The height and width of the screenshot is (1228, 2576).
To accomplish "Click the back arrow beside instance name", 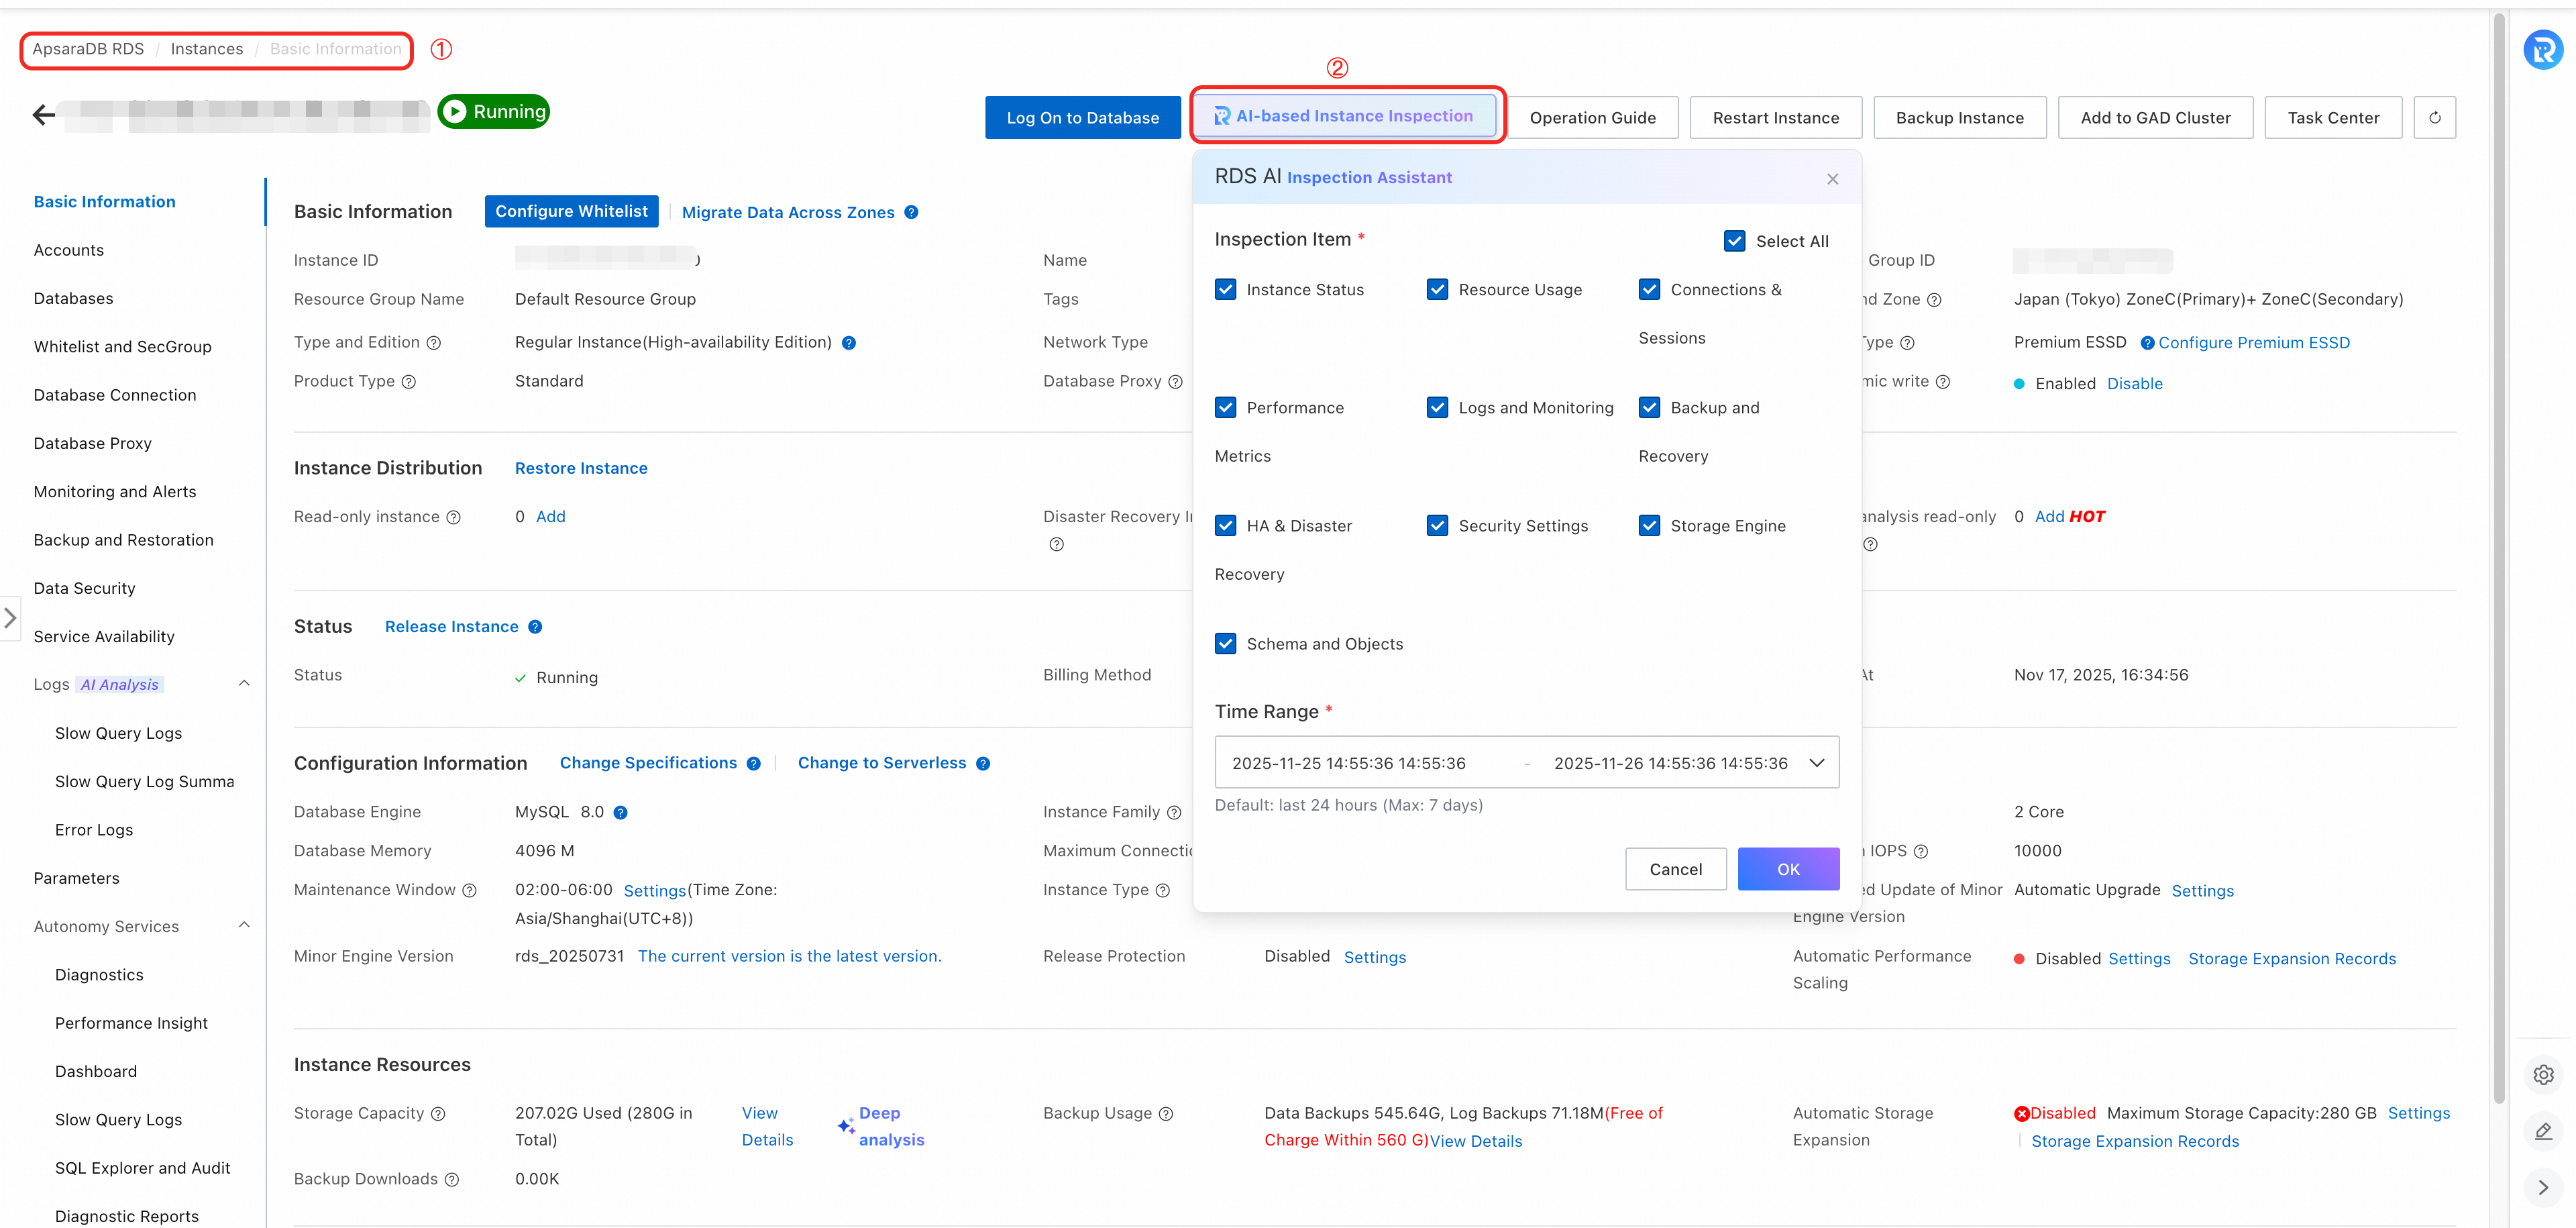I will coord(43,115).
